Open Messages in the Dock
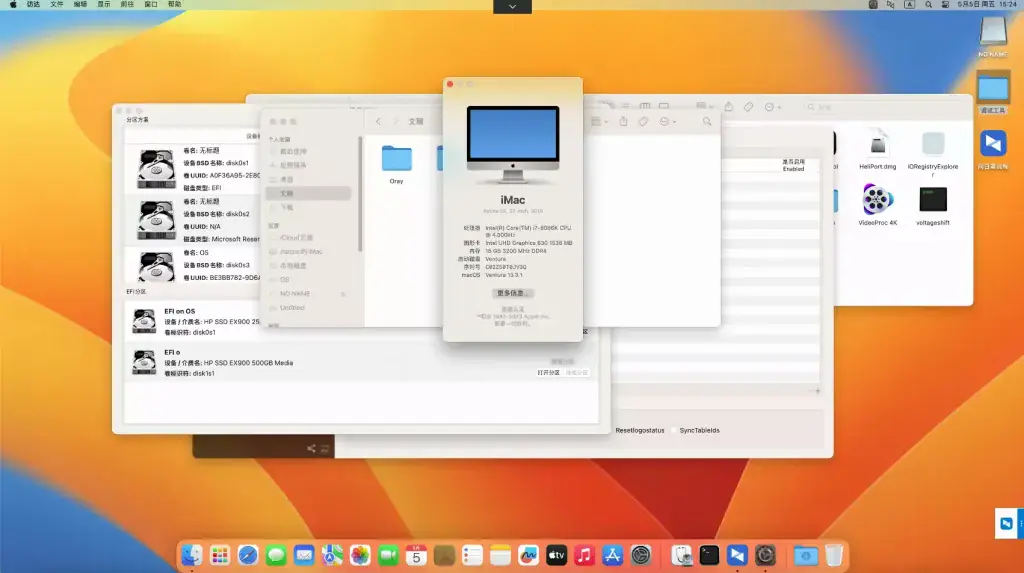This screenshot has width=1024, height=573. tap(276, 555)
